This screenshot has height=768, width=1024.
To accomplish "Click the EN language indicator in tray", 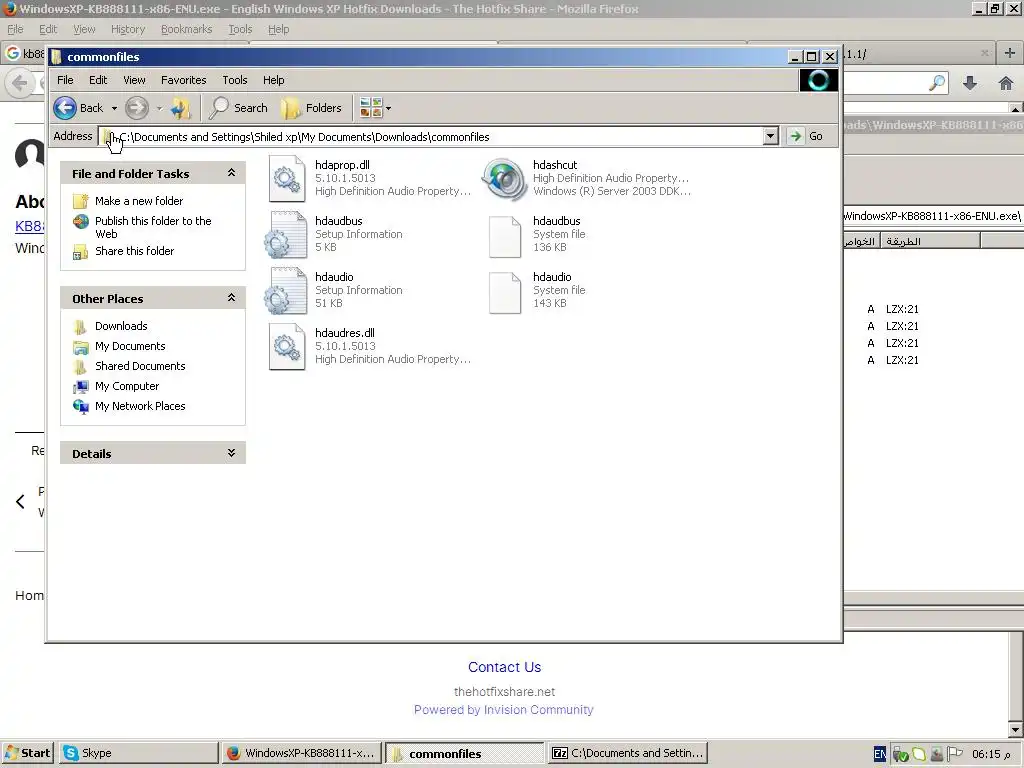I will click(x=880, y=754).
